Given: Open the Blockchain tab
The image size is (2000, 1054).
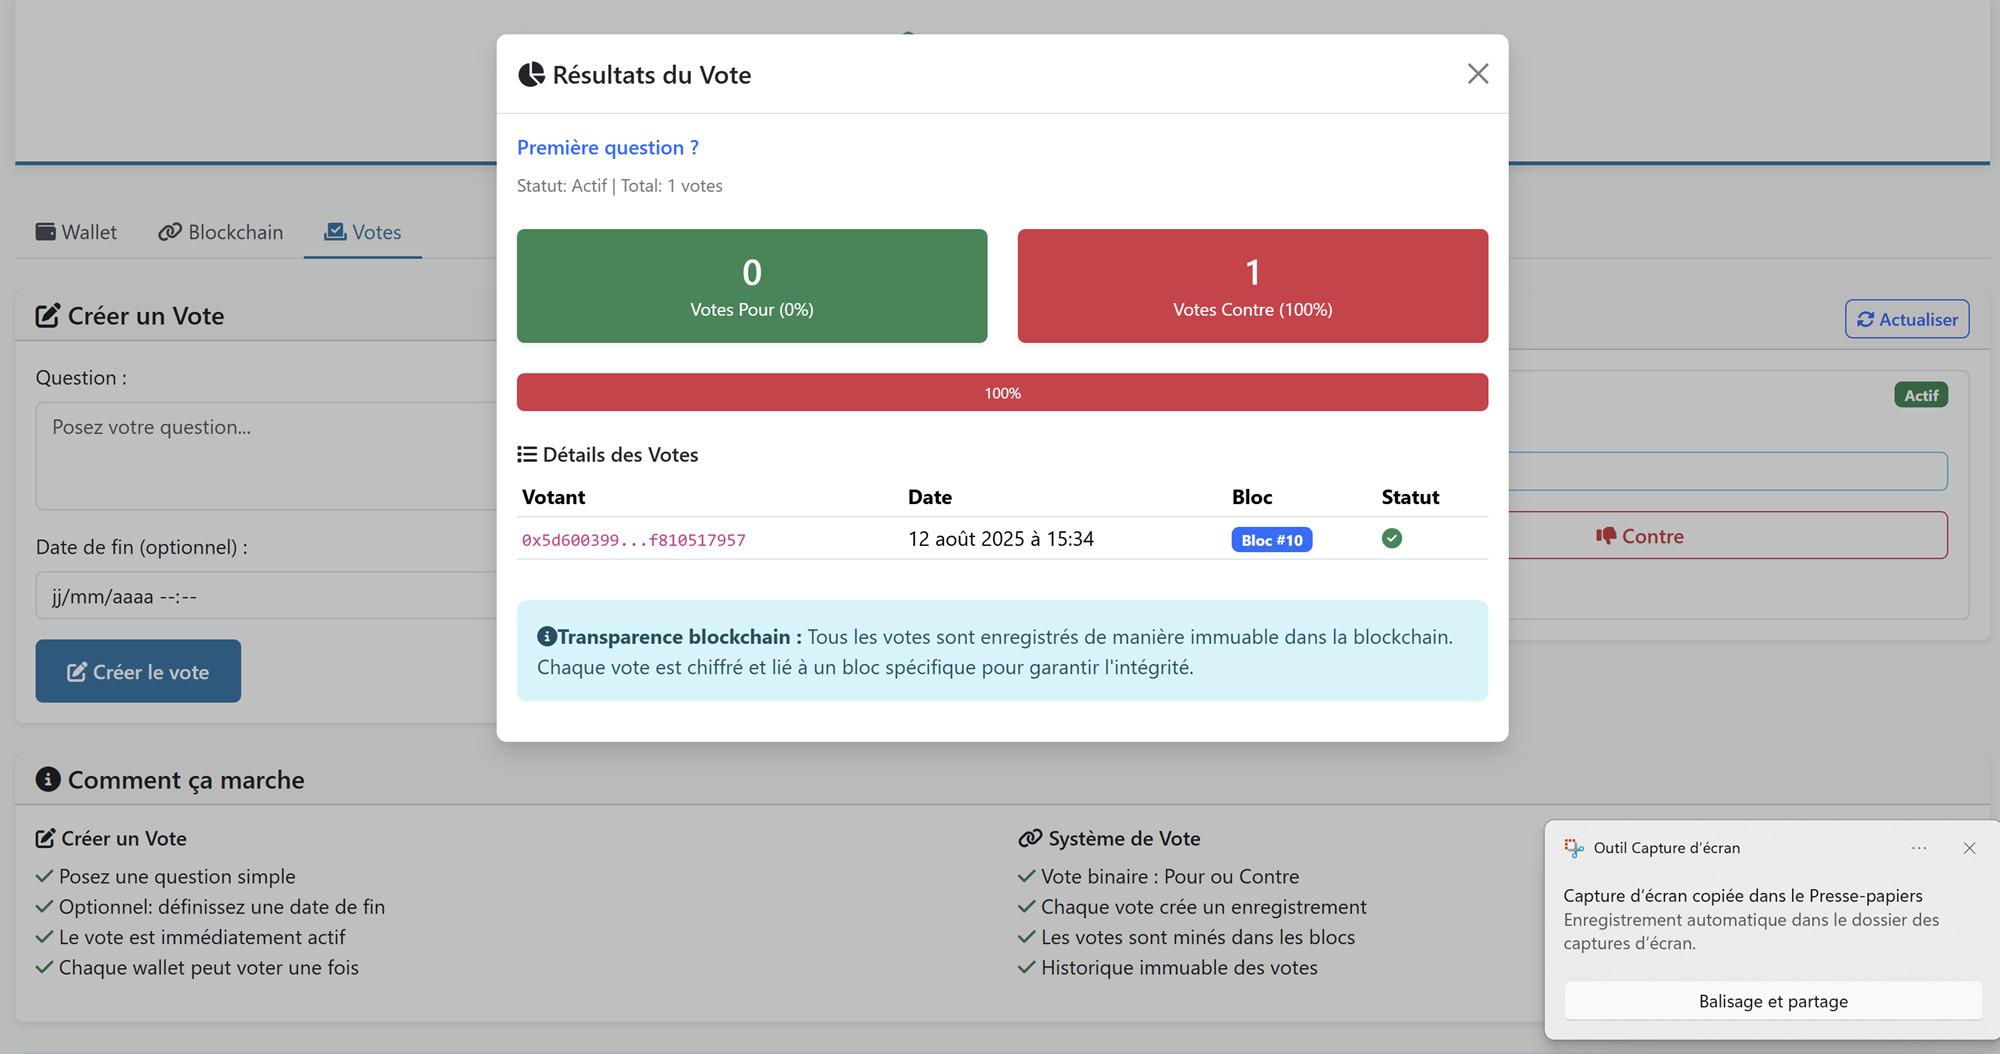Looking at the screenshot, I should click(220, 232).
